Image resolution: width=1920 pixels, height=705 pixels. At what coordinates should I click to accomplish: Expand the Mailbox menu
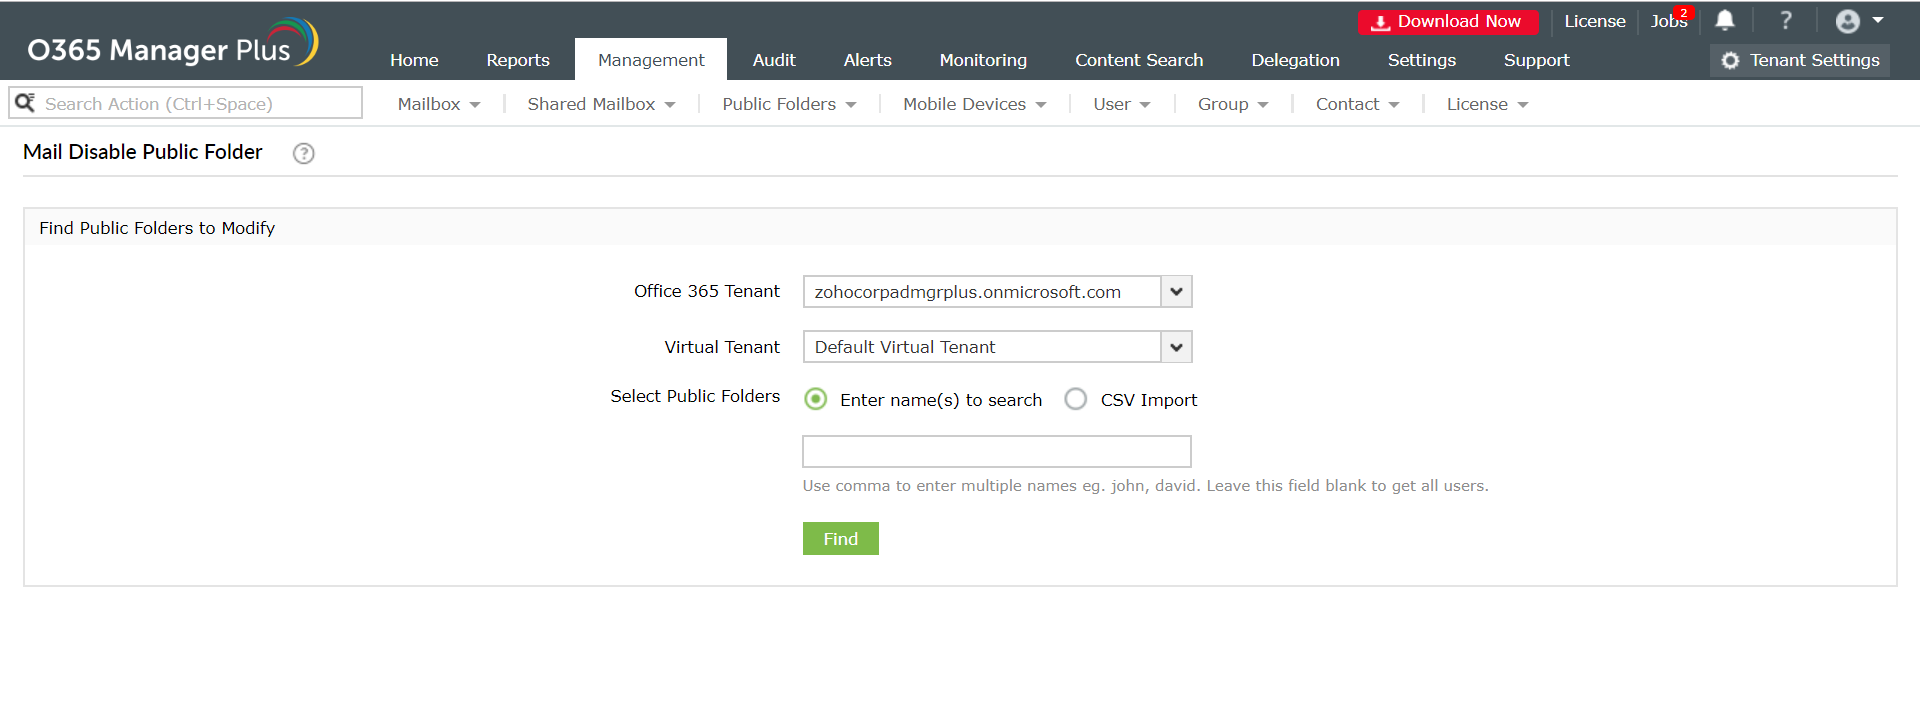coord(439,104)
